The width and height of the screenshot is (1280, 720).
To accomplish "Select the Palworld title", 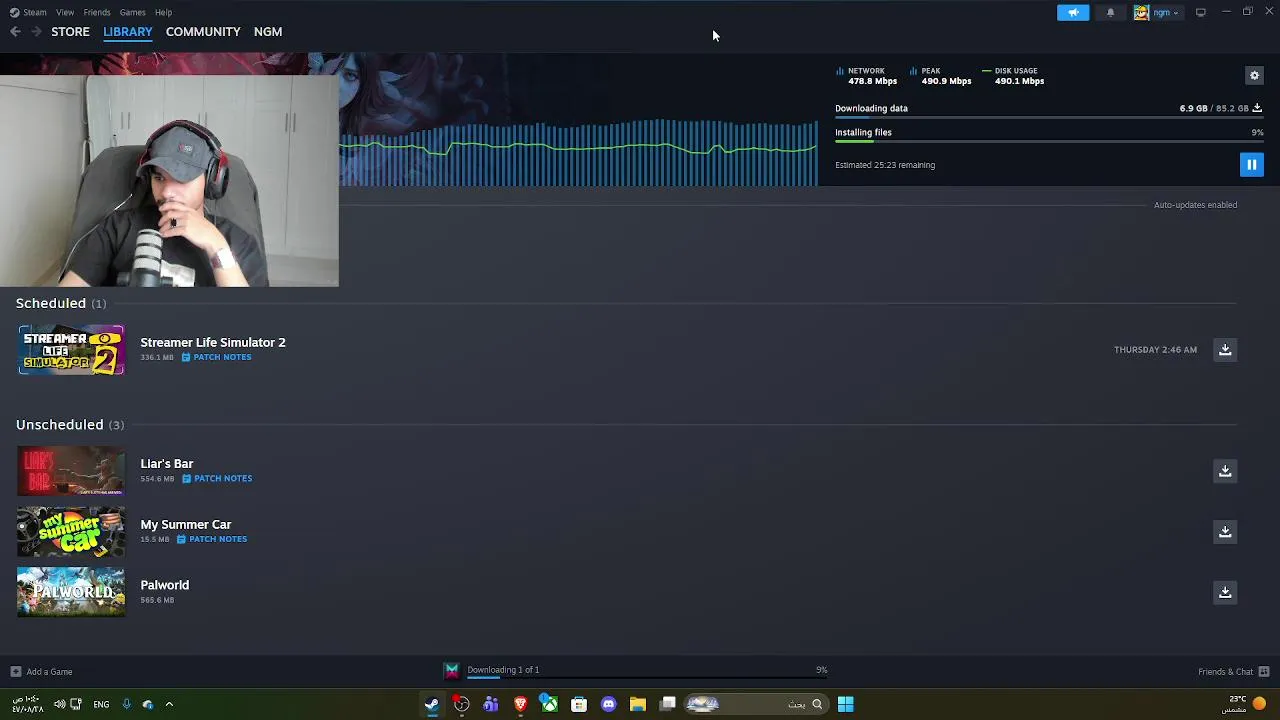I will point(165,585).
